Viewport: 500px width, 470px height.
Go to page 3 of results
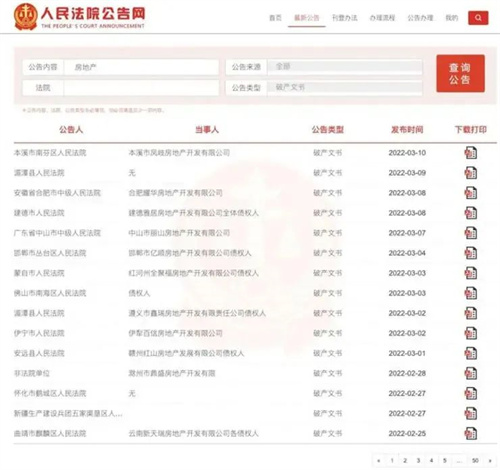click(418, 461)
